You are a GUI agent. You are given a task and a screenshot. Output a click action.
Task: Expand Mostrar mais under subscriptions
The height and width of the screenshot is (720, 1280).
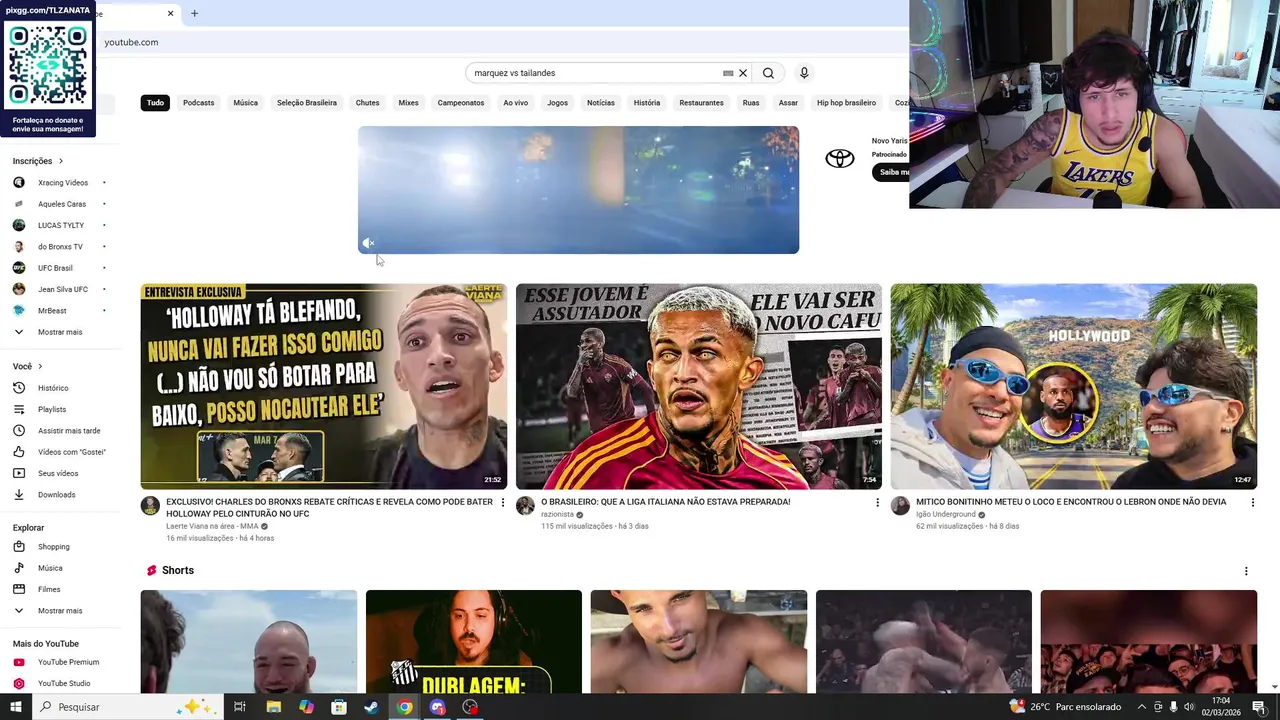point(58,332)
